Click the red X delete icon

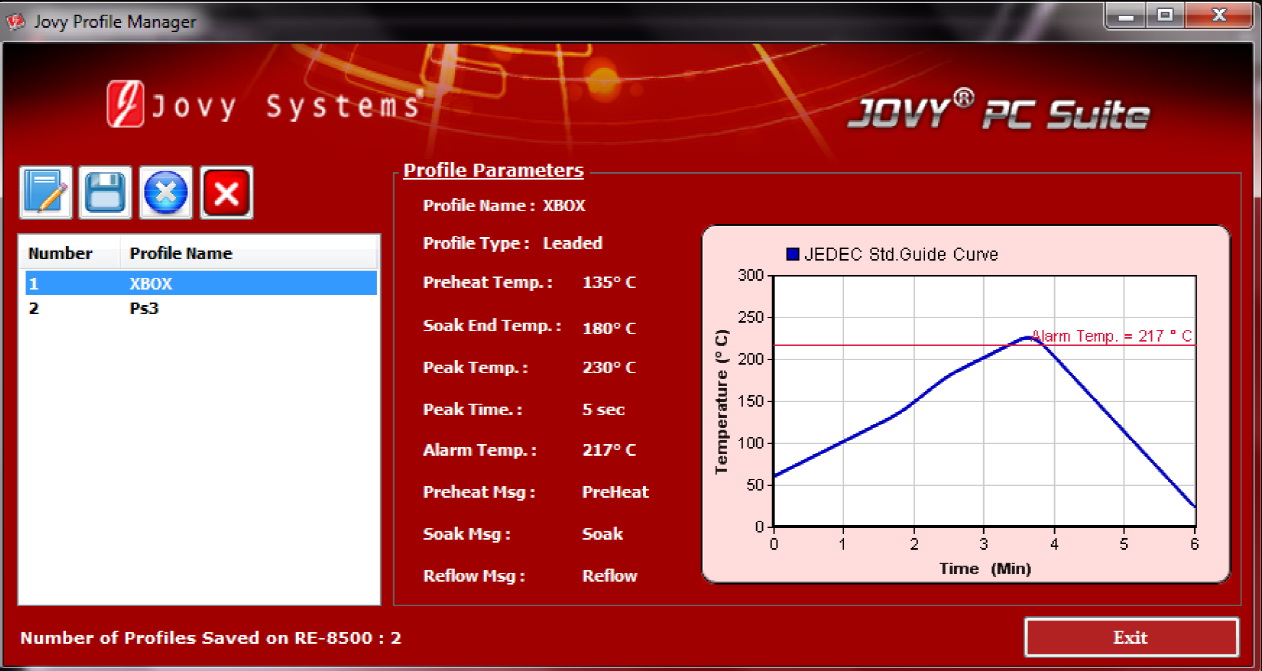coord(226,192)
